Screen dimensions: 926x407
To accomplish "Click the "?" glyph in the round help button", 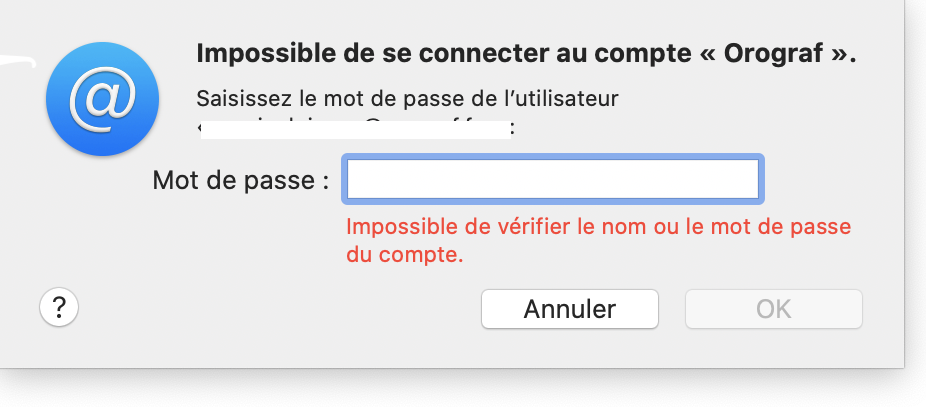I will [59, 307].
